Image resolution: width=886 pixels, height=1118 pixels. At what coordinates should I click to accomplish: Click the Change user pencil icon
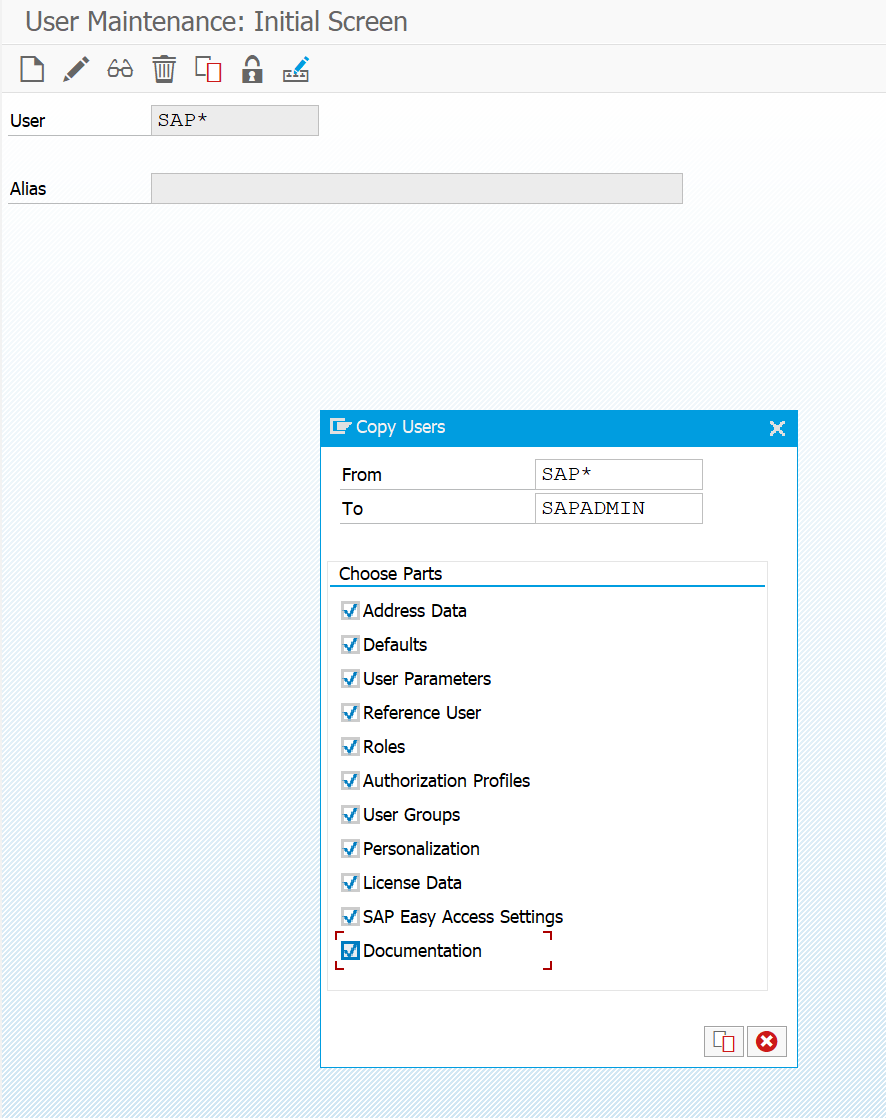[76, 69]
